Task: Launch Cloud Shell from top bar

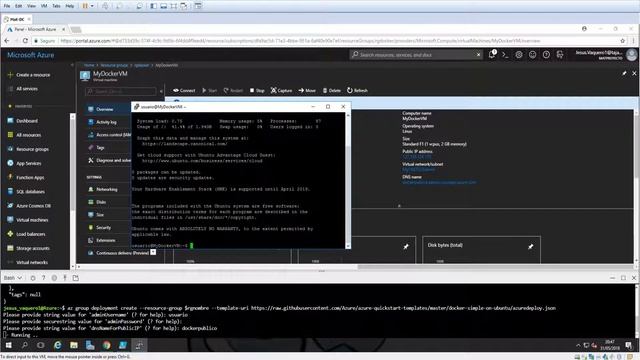Action: (505, 55)
